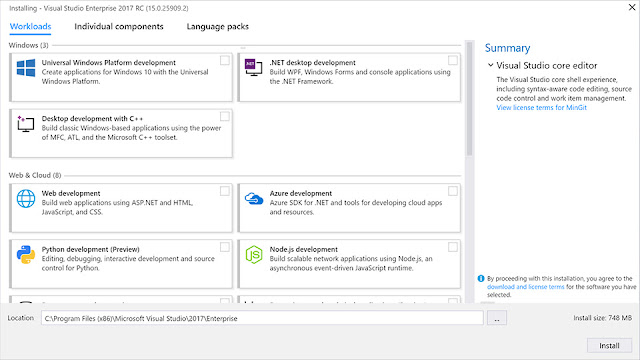
Task: Open the Individual components tab
Action: tap(119, 27)
